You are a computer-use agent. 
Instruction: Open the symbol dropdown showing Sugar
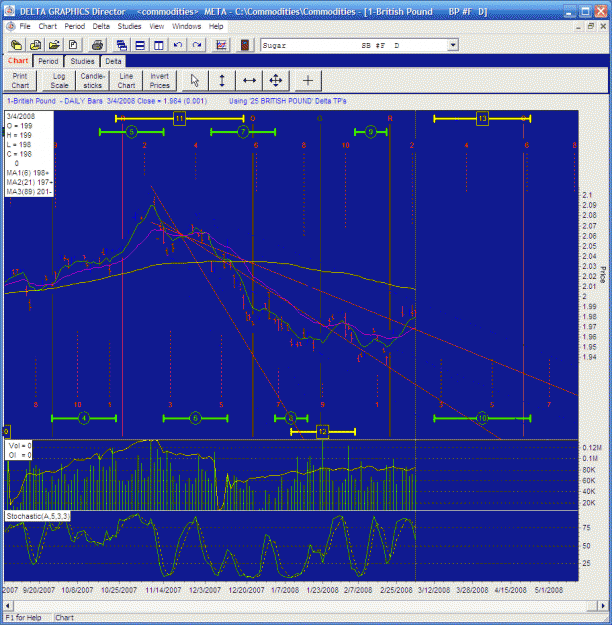coord(453,45)
